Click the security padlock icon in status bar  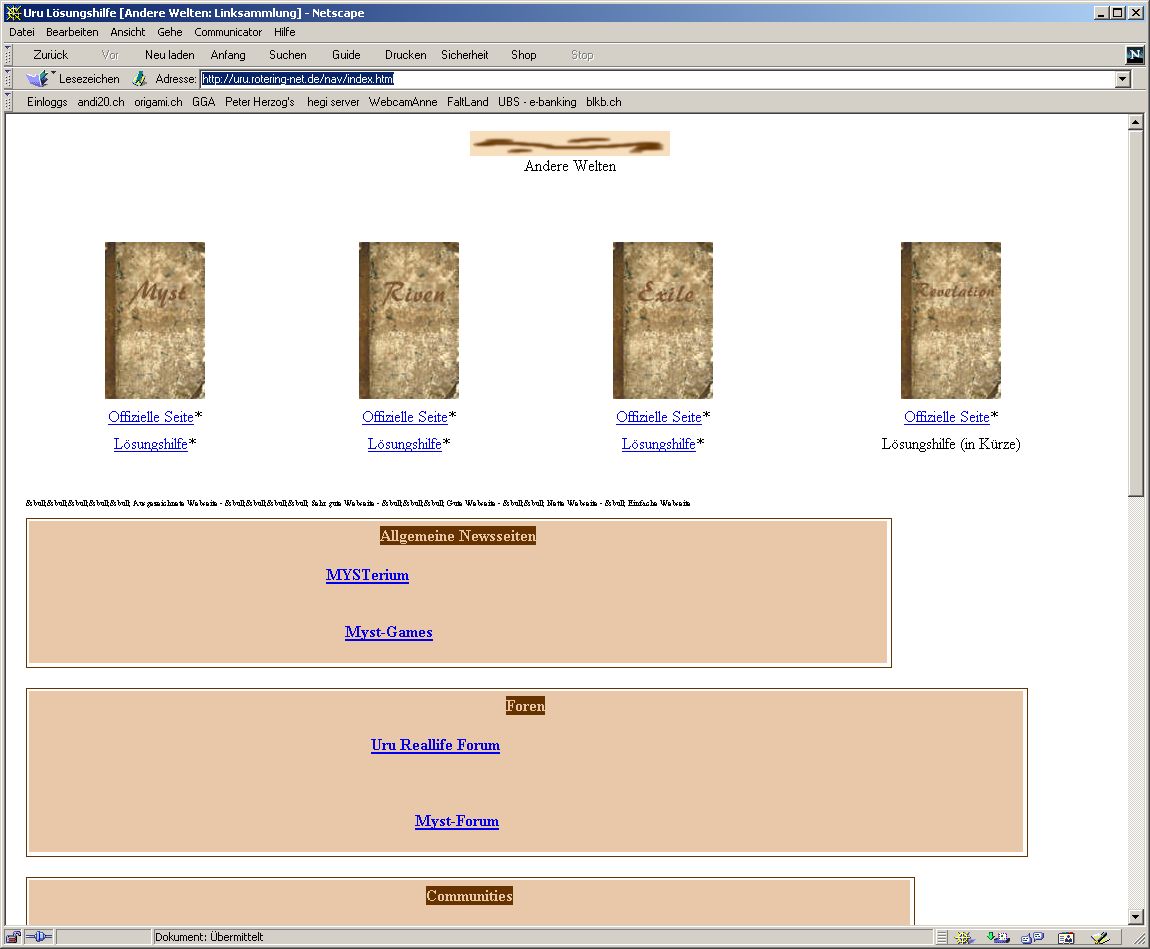(x=14, y=937)
